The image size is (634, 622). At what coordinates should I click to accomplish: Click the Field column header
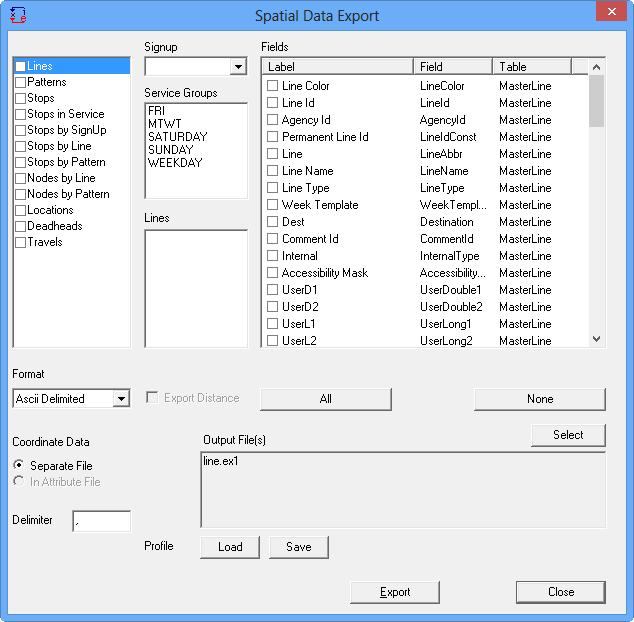point(453,67)
